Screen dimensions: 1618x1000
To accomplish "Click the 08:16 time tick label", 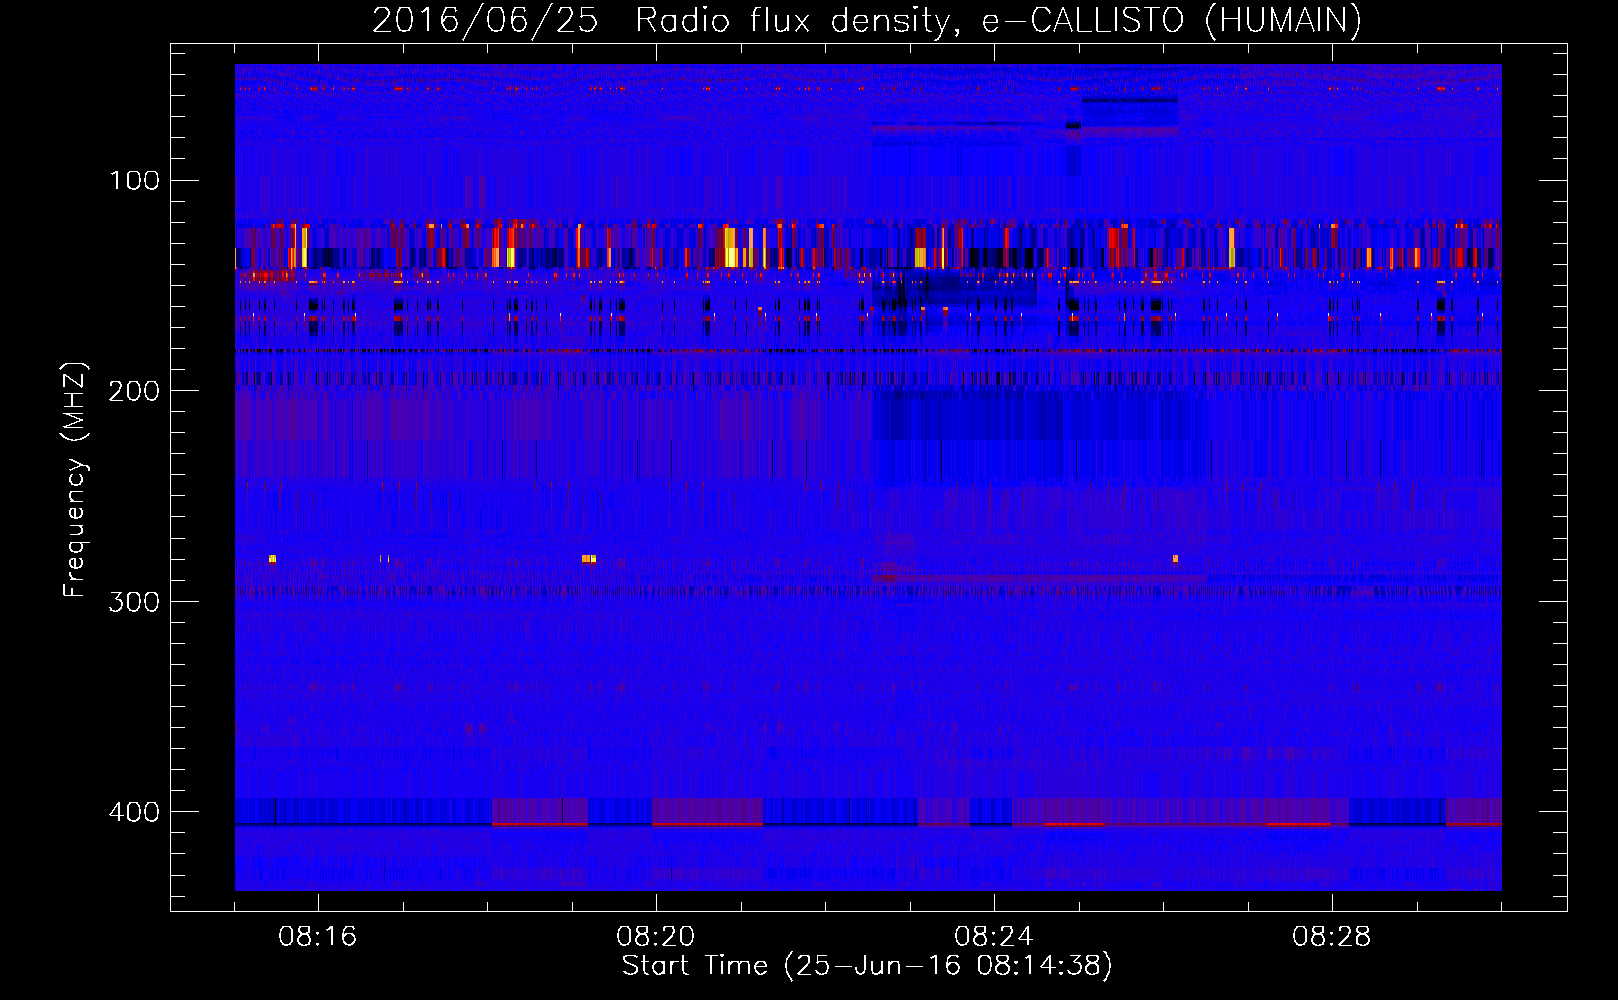I will click(317, 937).
